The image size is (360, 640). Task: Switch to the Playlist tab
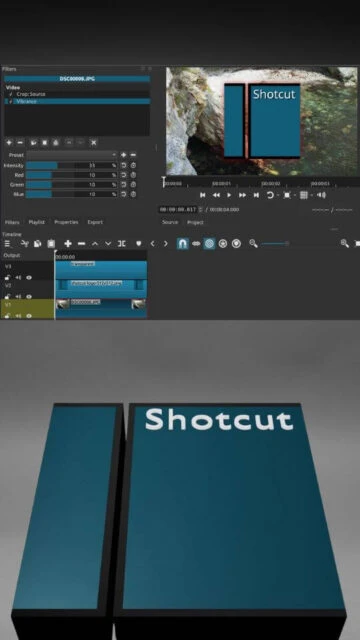click(36, 222)
